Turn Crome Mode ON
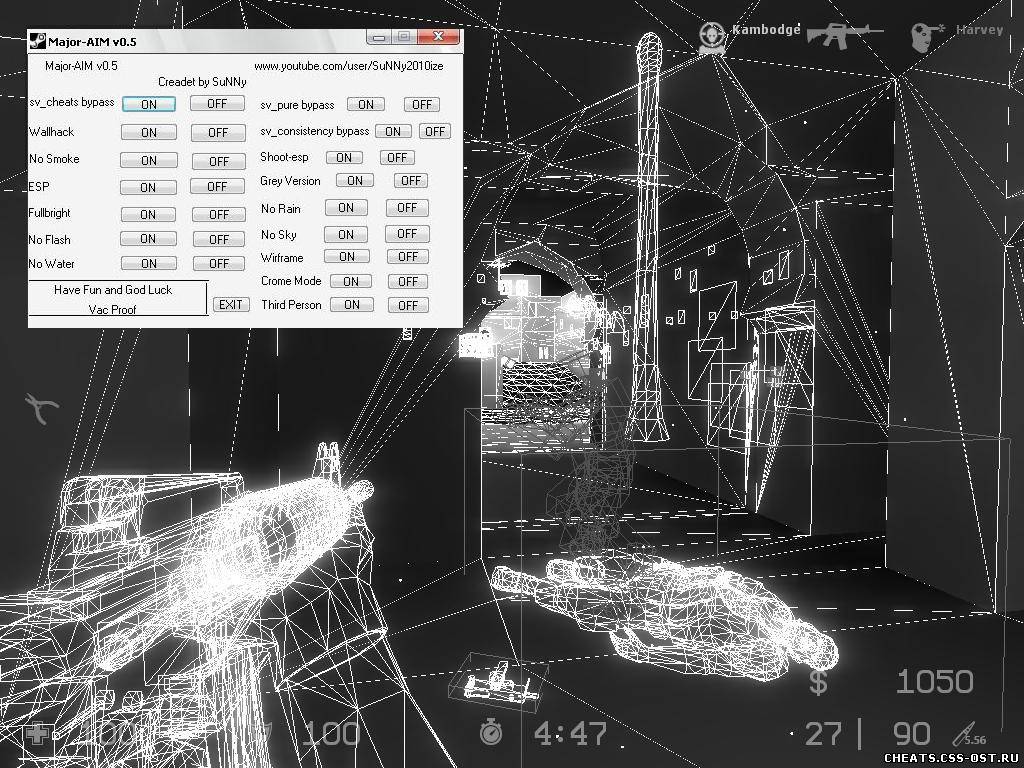The width and height of the screenshot is (1024, 768). pos(350,282)
